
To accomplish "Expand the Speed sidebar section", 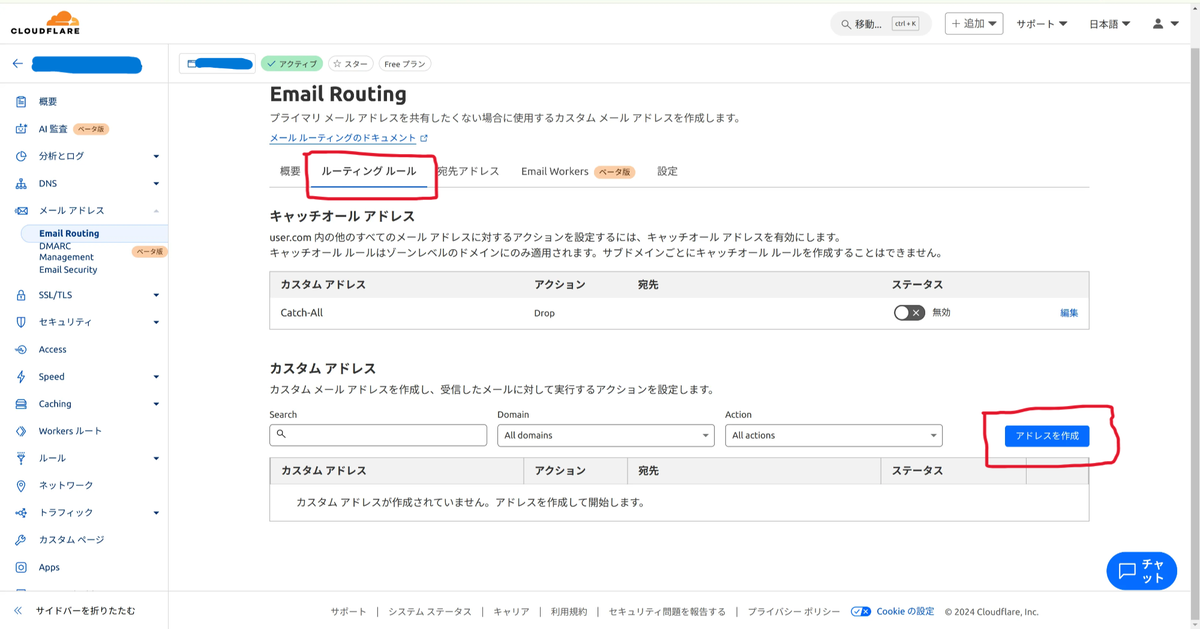I will 156,377.
